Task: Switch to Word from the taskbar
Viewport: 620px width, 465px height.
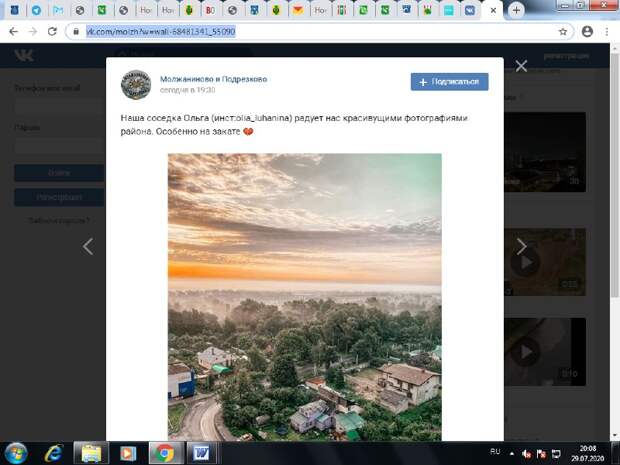Action: pos(201,453)
